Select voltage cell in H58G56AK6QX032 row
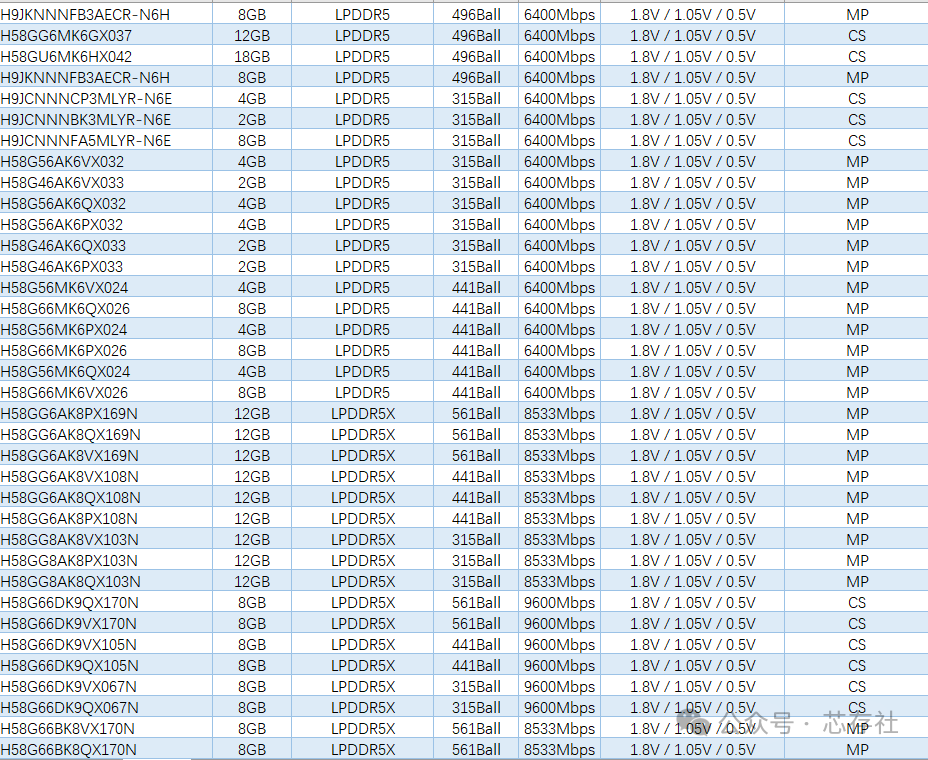Screen dimensions: 928x760 tap(693, 204)
